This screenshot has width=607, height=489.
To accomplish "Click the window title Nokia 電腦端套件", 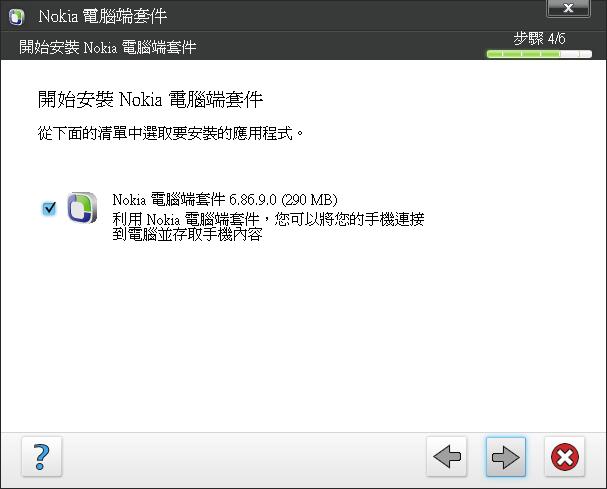I will tap(103, 16).
